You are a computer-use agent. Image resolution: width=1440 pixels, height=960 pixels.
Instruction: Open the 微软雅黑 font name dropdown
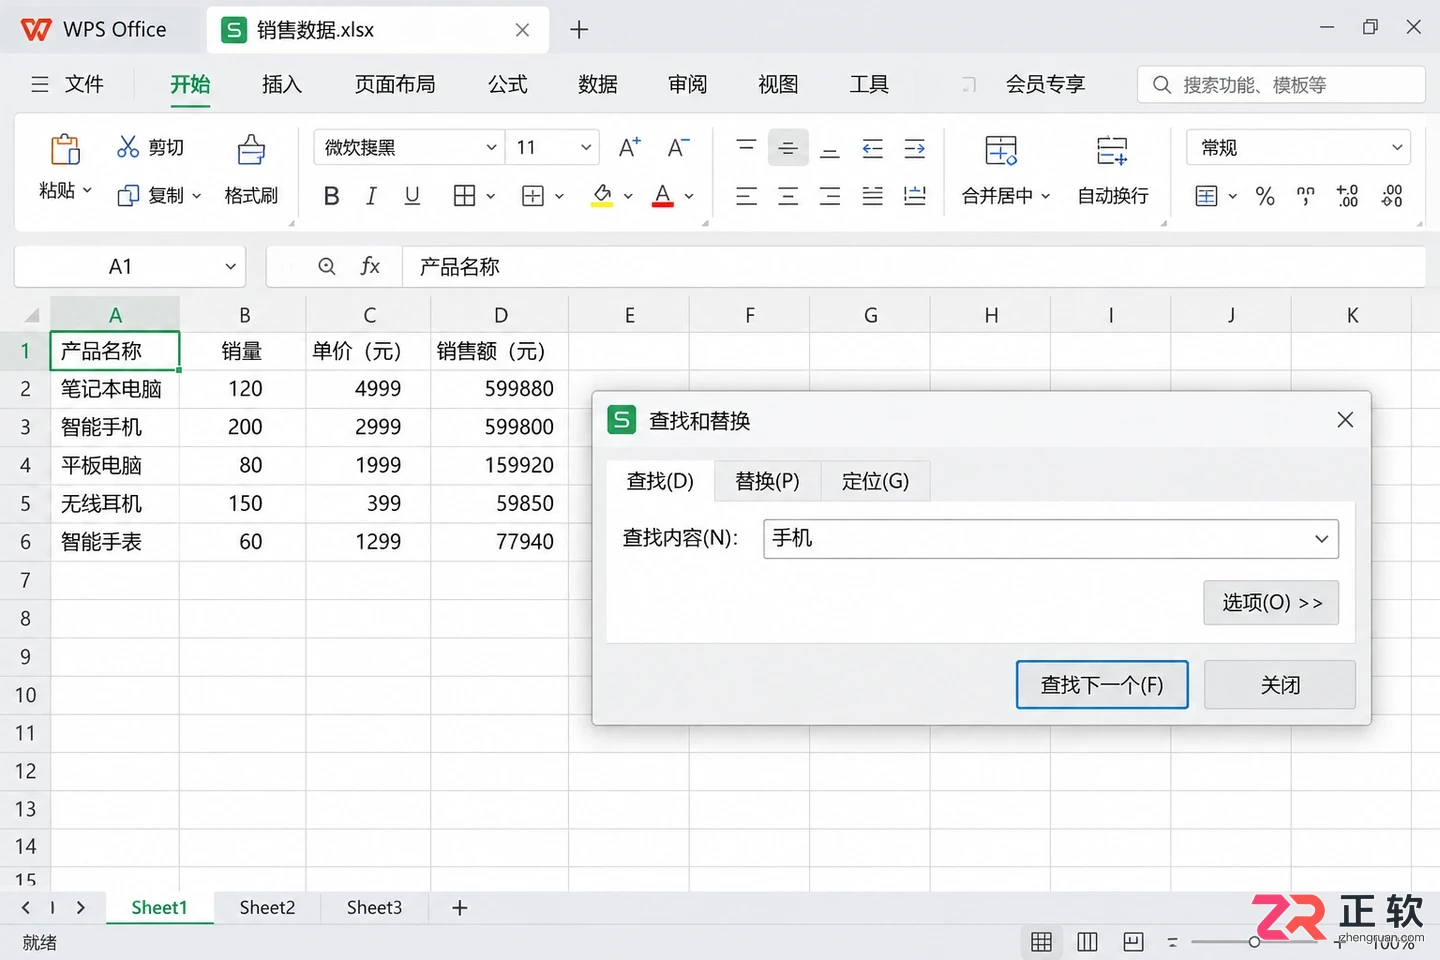coord(491,148)
